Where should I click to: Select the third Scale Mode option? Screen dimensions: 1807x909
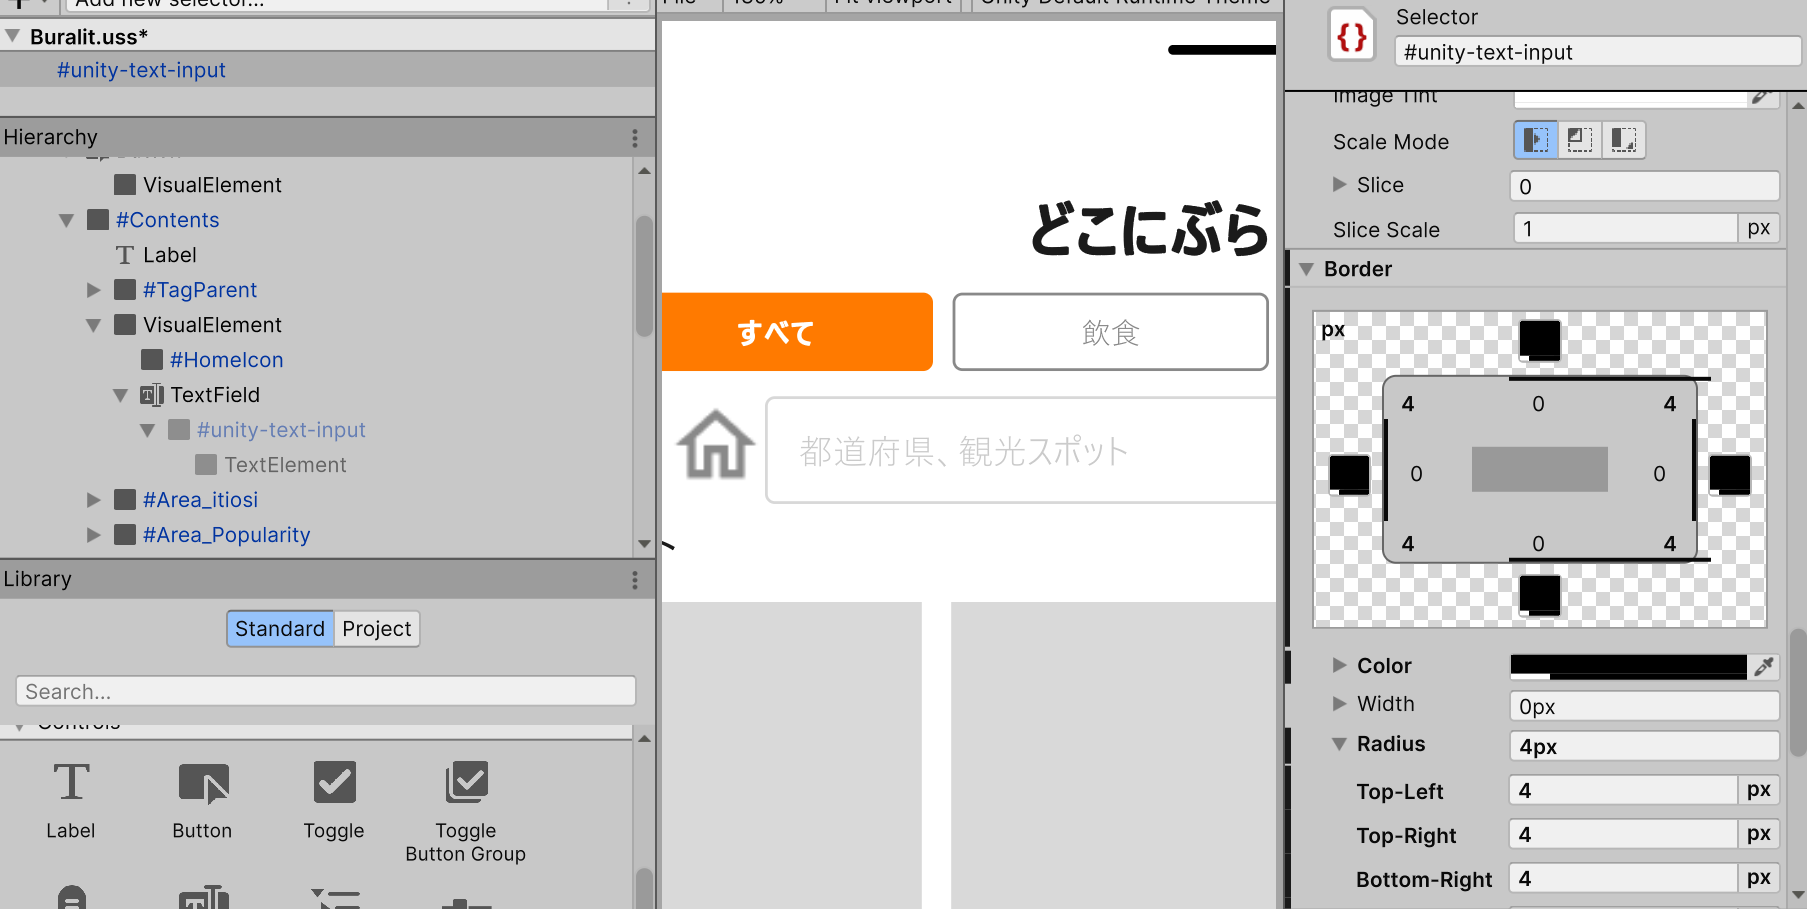(x=1624, y=140)
